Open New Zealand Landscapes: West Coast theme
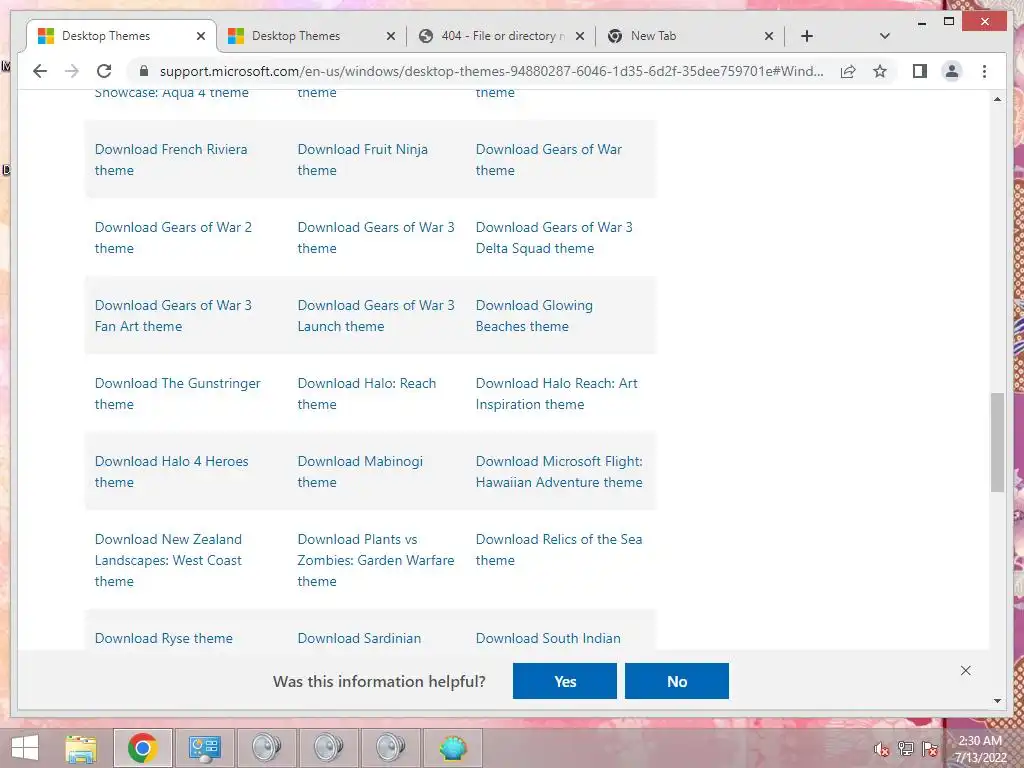 coord(168,560)
